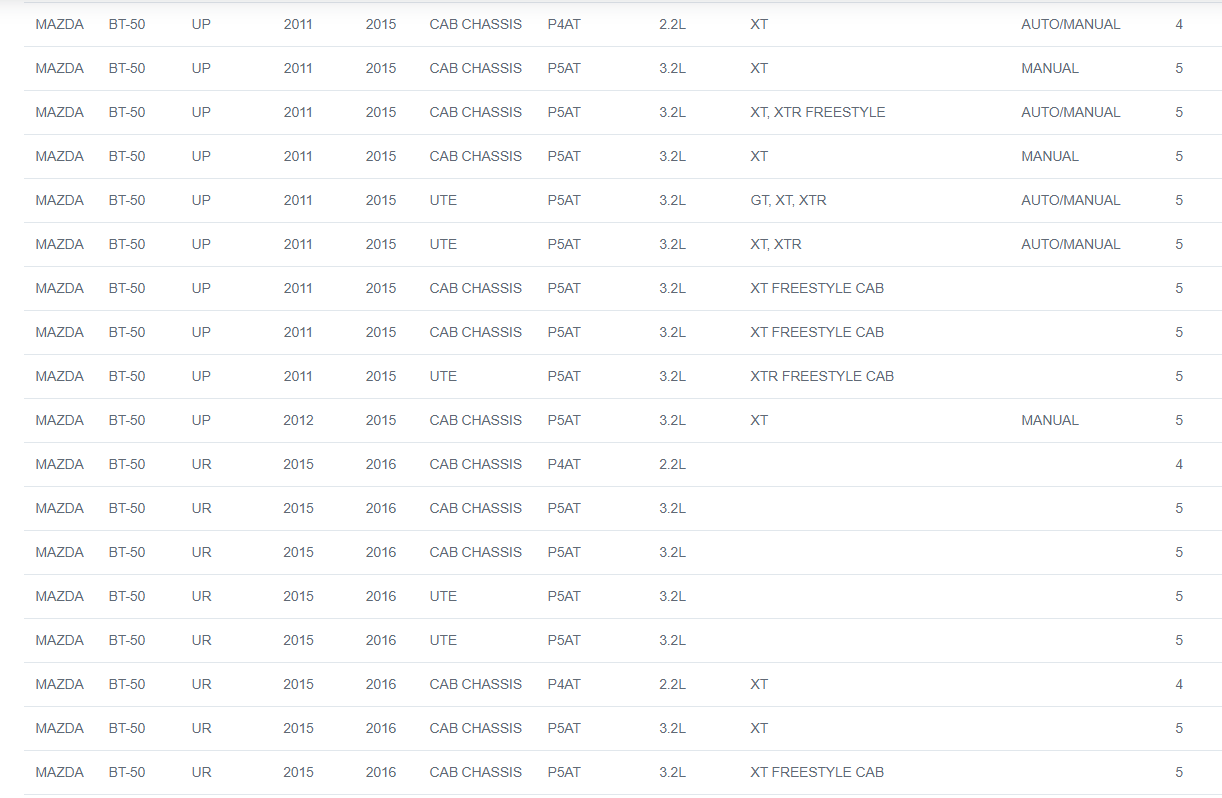Click "P5AT" in the UR row with trim XT
This screenshot has height=798, width=1222.
coord(564,728)
